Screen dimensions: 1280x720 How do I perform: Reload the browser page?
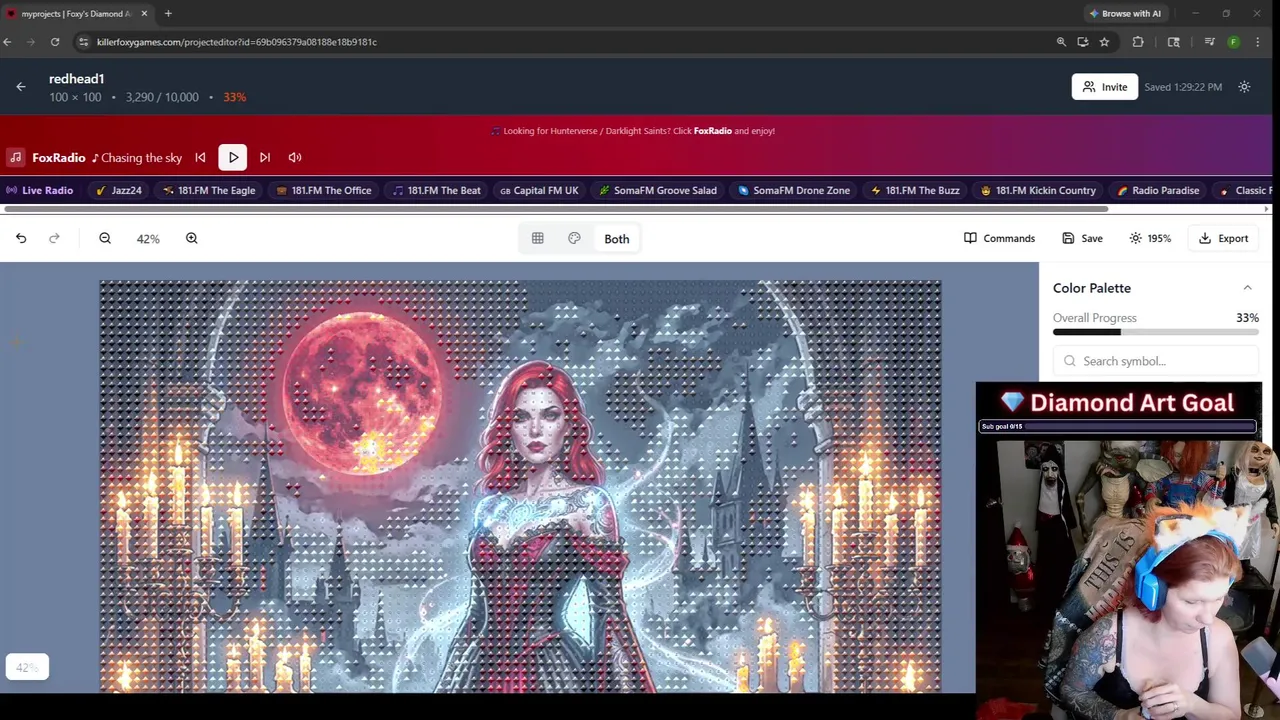point(55,42)
